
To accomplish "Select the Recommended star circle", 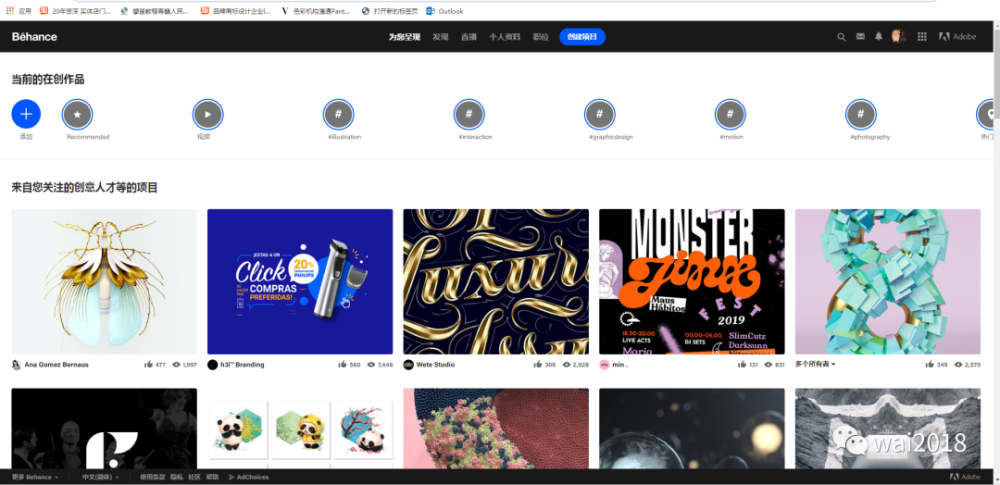I will click(x=77, y=114).
